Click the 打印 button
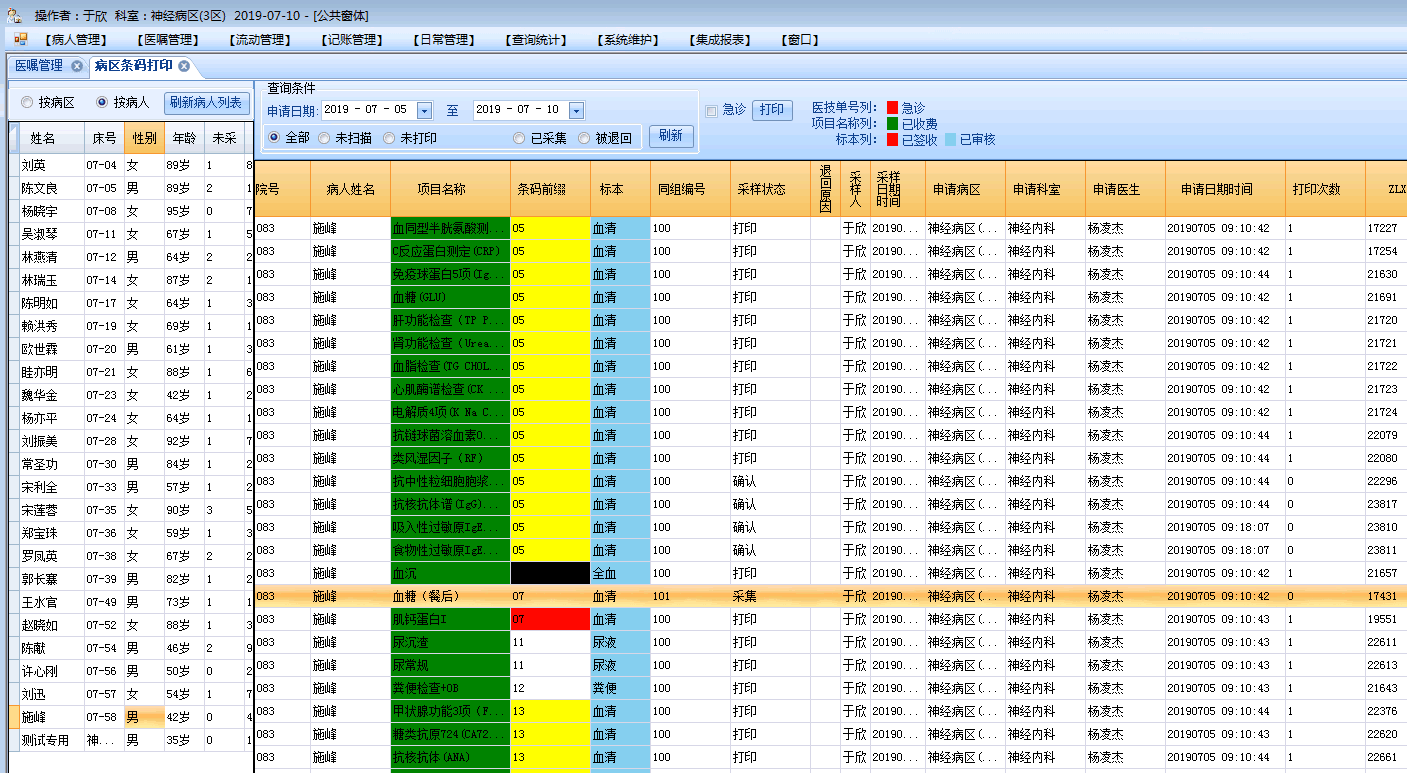1407x773 pixels. (x=772, y=110)
